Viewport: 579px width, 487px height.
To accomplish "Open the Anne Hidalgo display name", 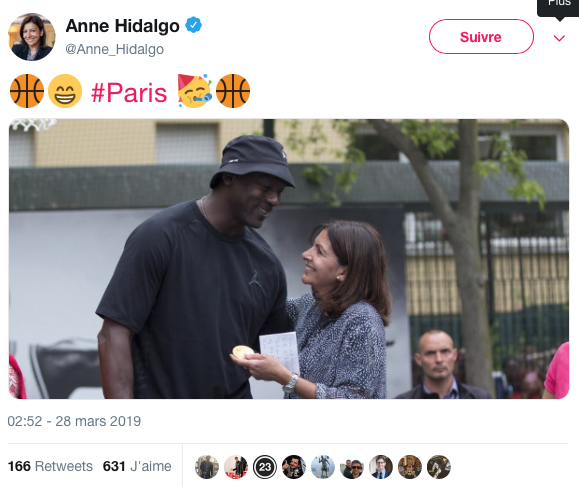I will (x=123, y=26).
